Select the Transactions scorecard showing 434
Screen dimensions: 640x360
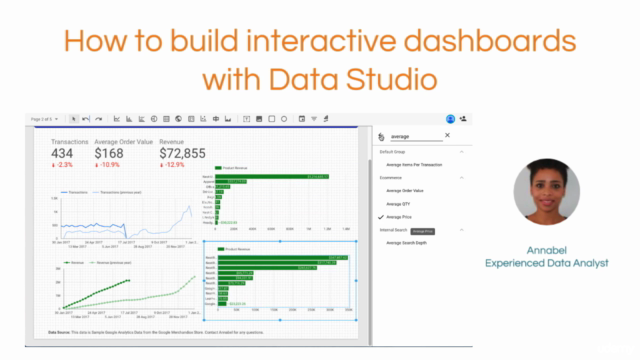click(69, 153)
